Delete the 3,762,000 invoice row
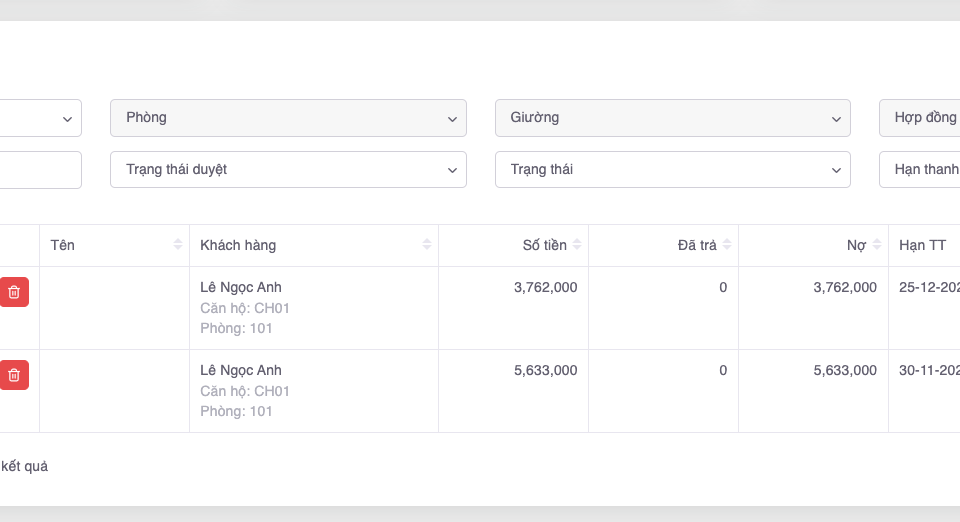 [x=14, y=292]
